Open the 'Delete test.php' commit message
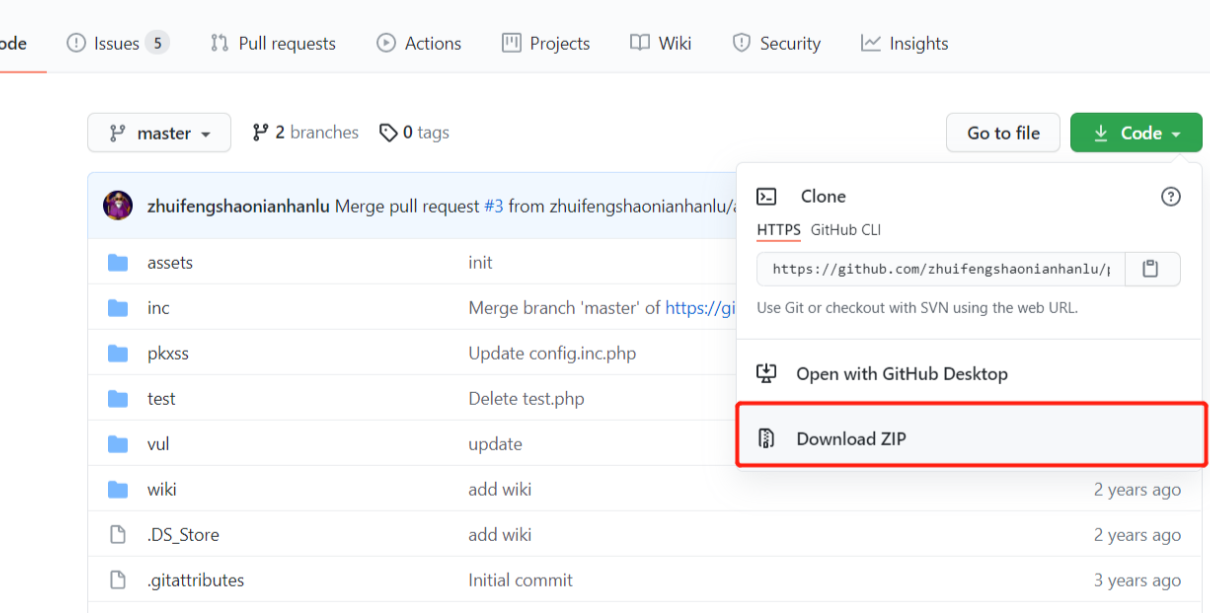 526,399
